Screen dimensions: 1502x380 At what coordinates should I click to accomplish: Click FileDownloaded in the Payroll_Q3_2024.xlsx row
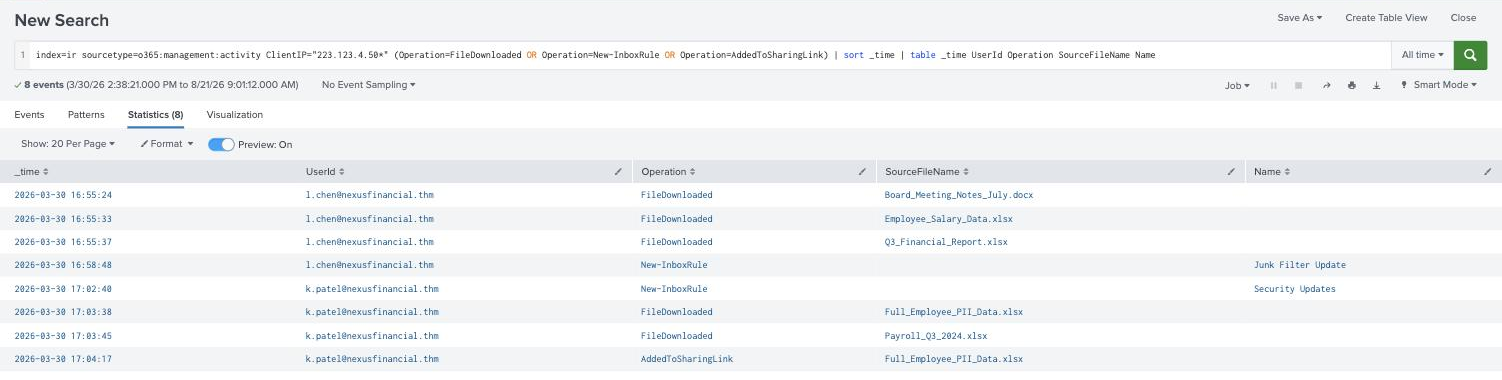(677, 336)
